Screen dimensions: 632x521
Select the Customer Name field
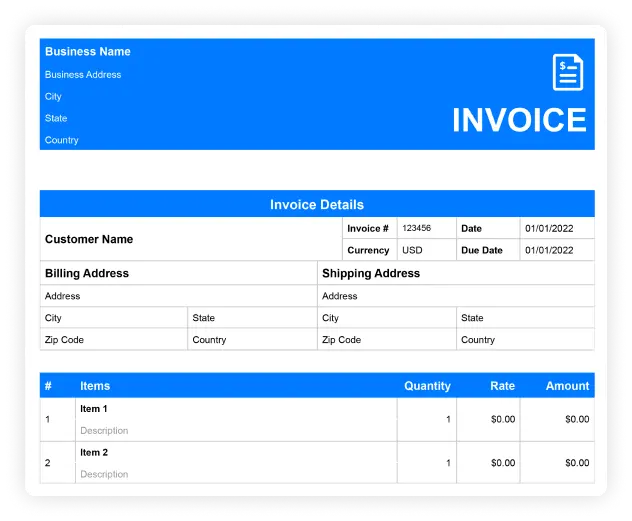coord(191,239)
